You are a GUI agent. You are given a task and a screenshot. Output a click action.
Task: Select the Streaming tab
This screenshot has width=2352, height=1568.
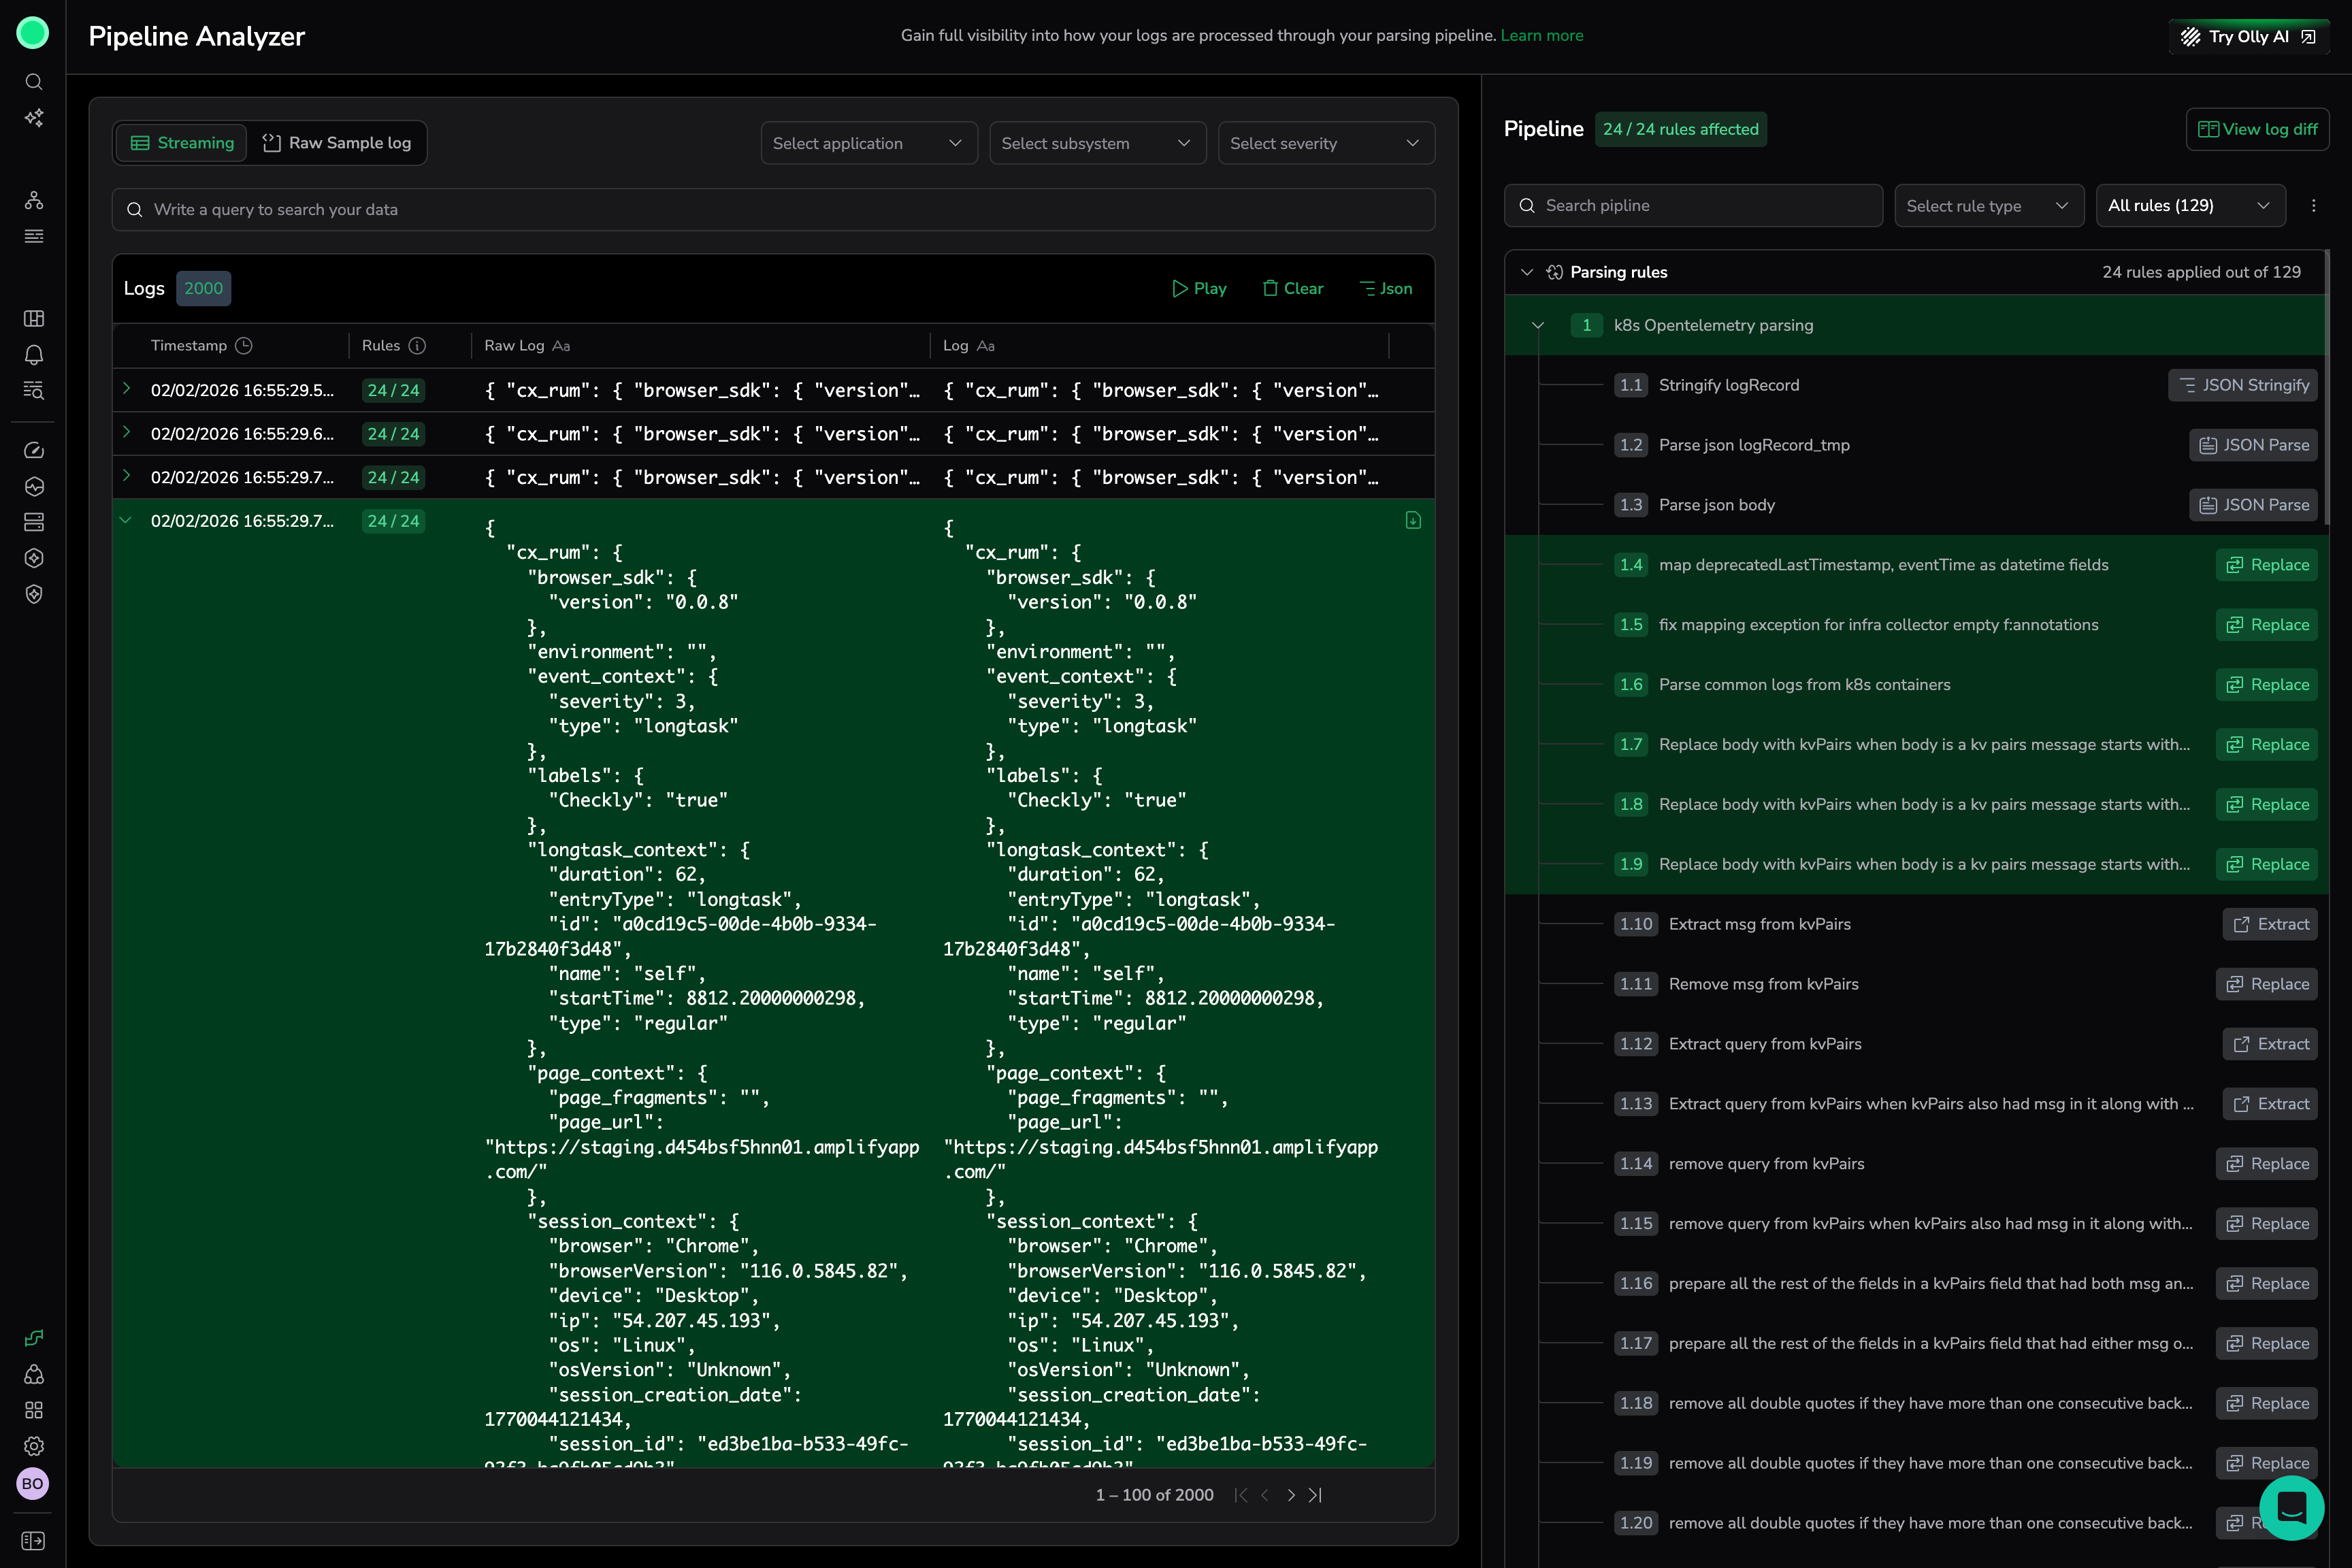click(182, 143)
